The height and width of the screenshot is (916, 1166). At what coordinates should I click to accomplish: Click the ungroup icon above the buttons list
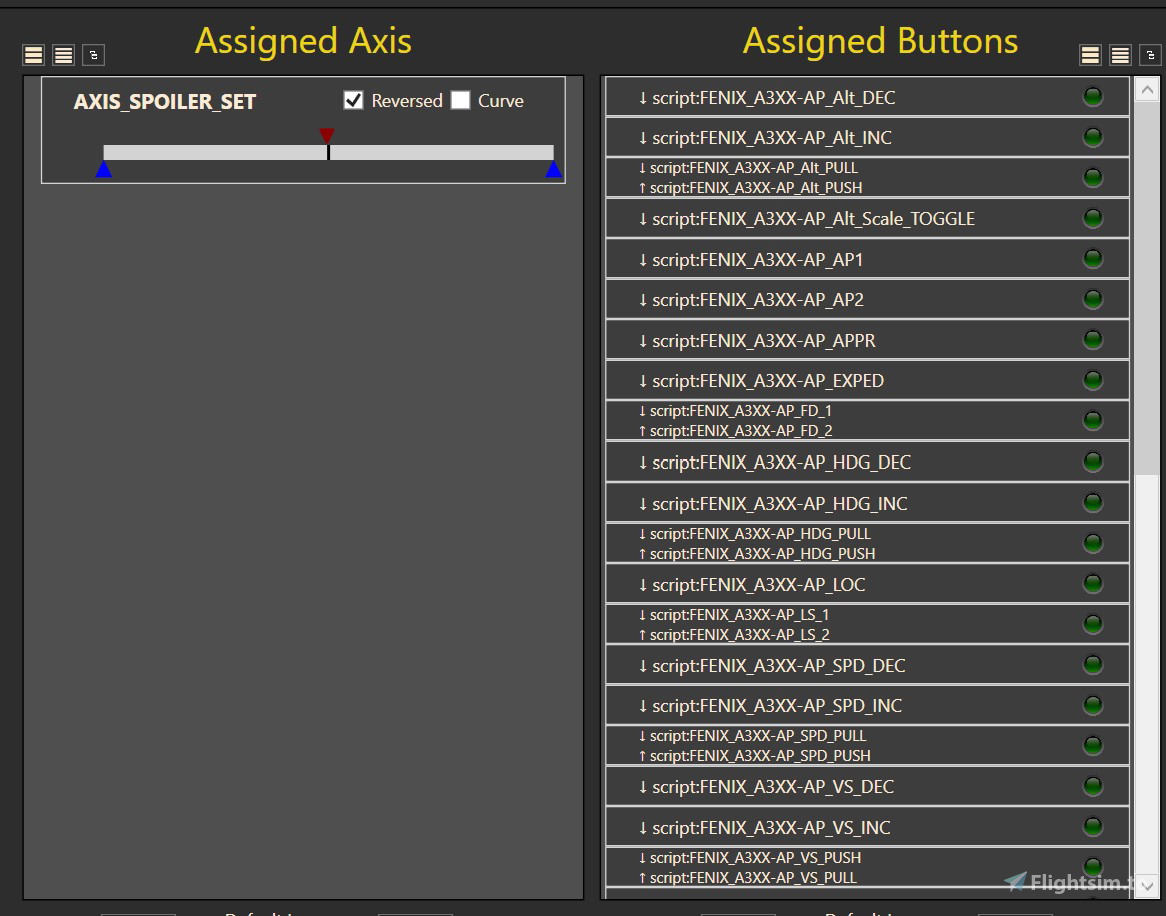[x=1148, y=55]
